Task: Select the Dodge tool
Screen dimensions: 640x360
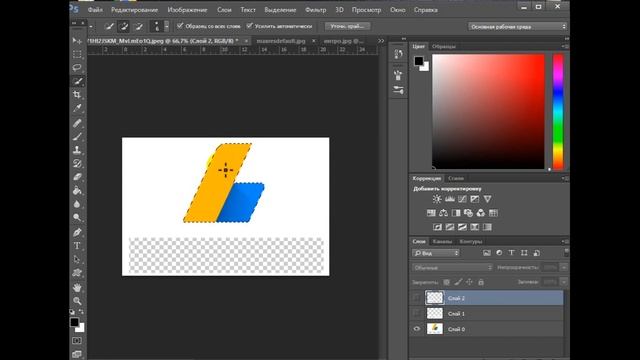Action: [77, 218]
